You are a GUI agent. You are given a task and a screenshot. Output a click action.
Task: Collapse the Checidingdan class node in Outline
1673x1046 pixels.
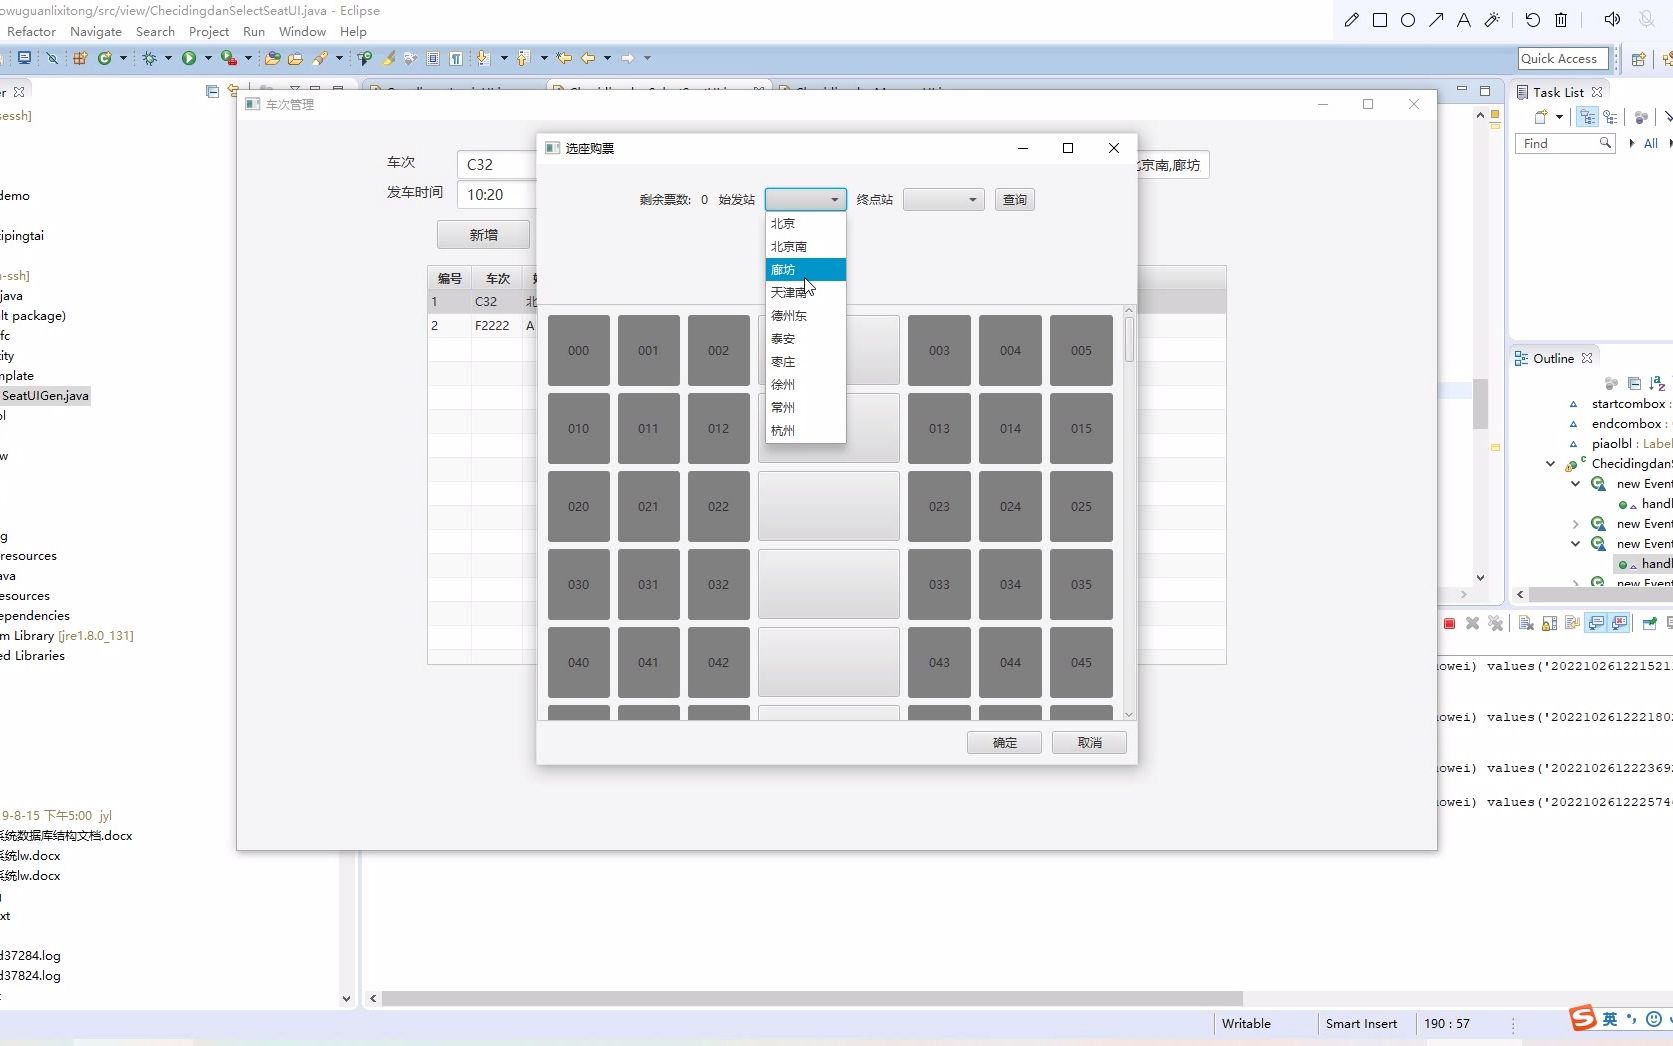pyautogui.click(x=1550, y=464)
